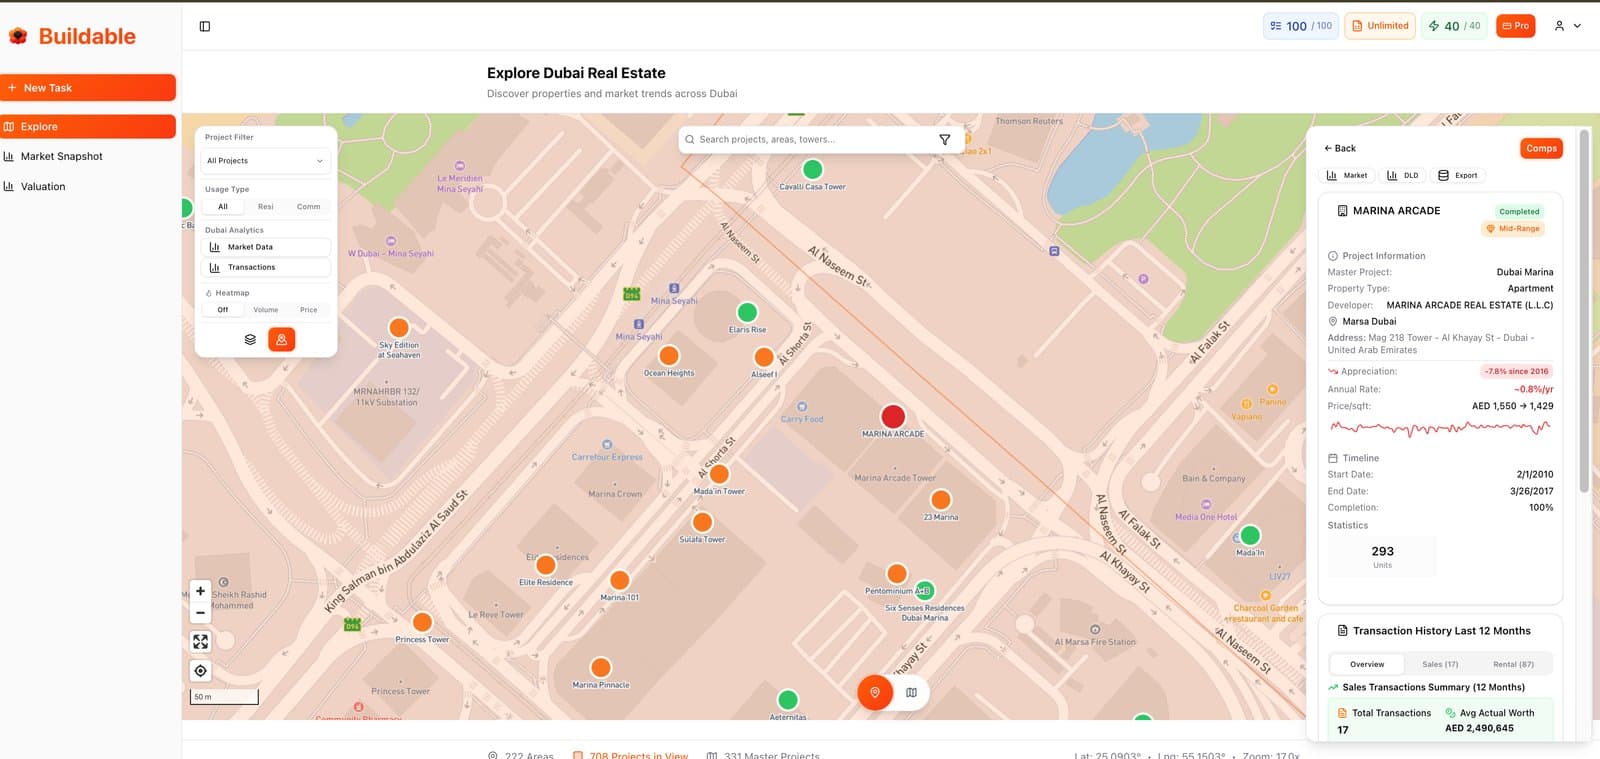Switch to the Rental (87) tab
Viewport: 1600px width, 759px height.
pyautogui.click(x=1513, y=664)
